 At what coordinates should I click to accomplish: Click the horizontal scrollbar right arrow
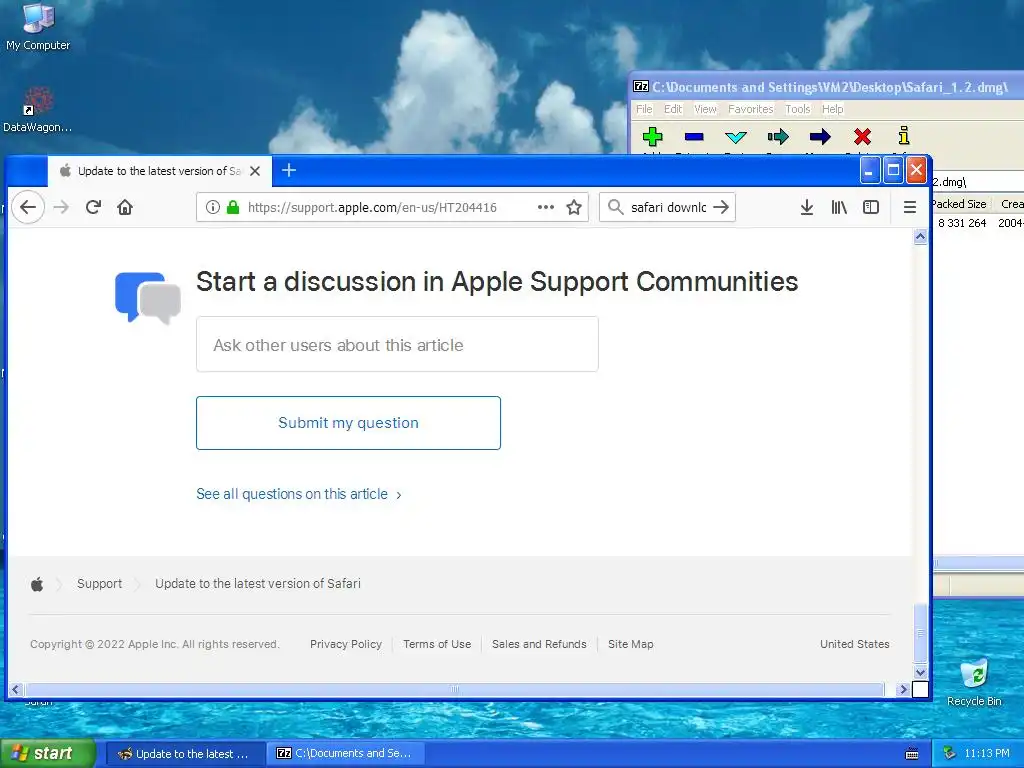click(903, 689)
